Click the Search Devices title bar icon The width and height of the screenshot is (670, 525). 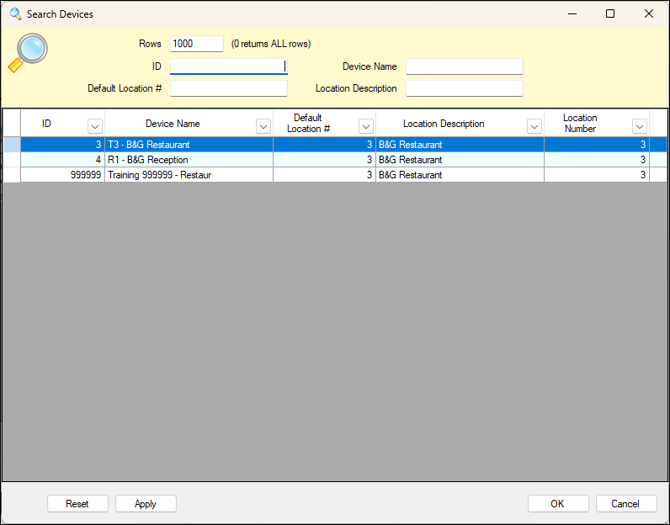(x=15, y=14)
